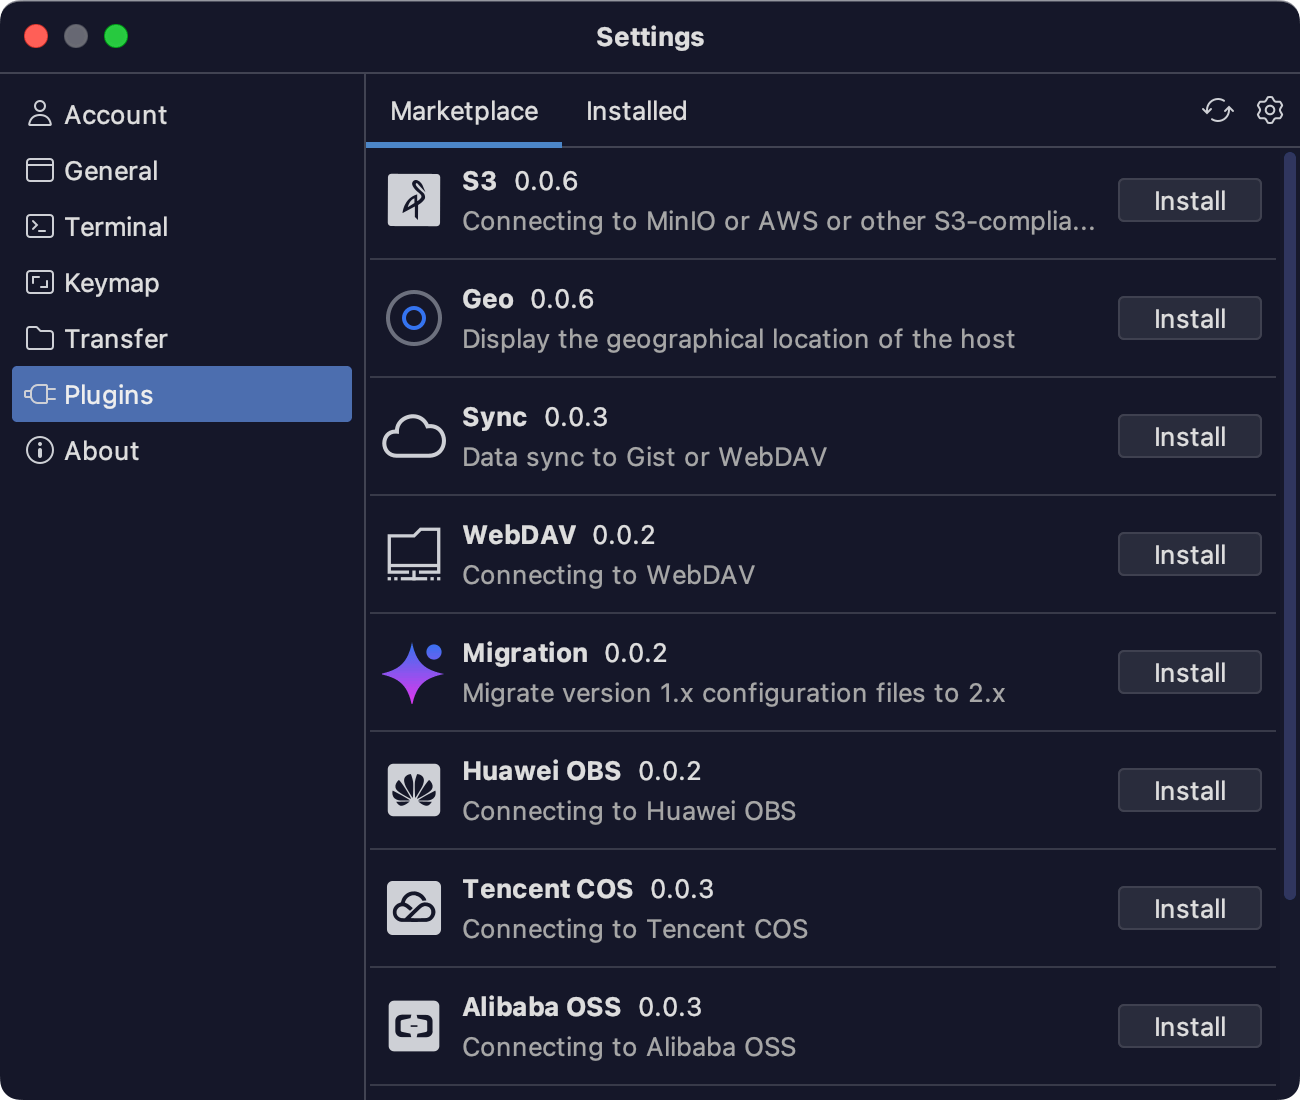This screenshot has height=1100, width=1300.
Task: Open the plugin settings gear icon
Action: click(1269, 110)
